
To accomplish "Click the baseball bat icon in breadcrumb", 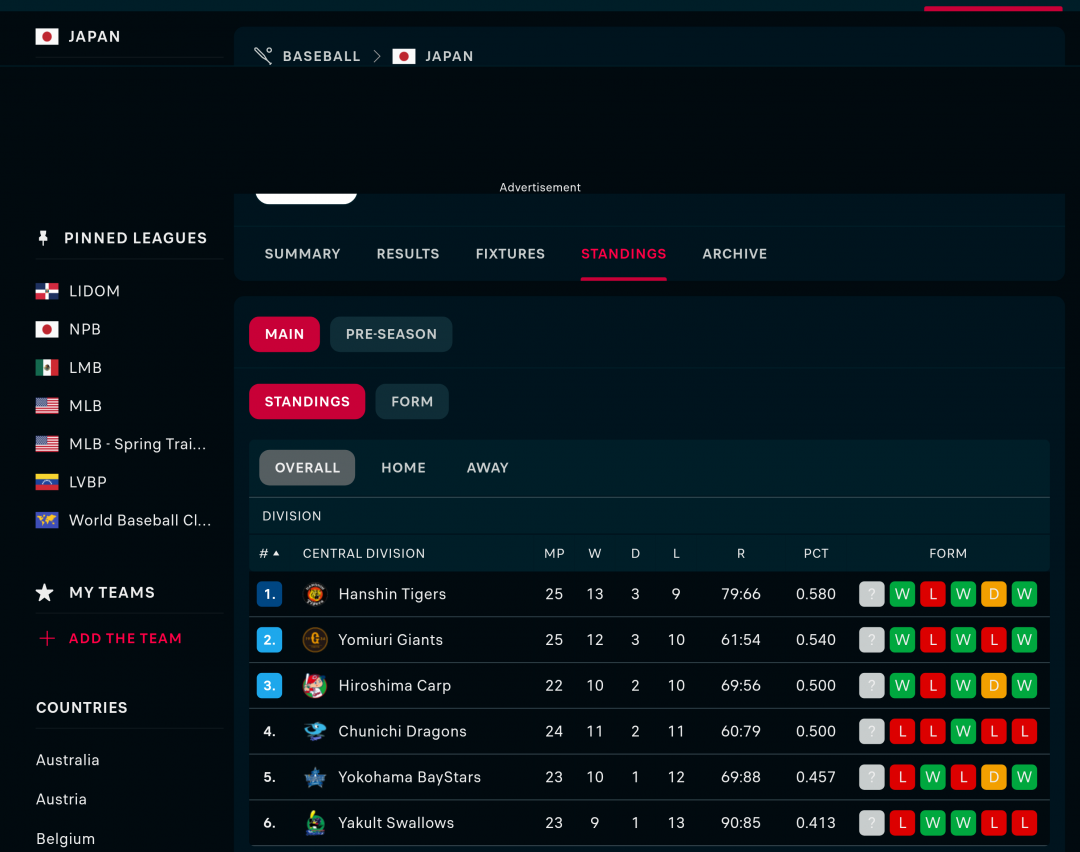I will (x=263, y=56).
